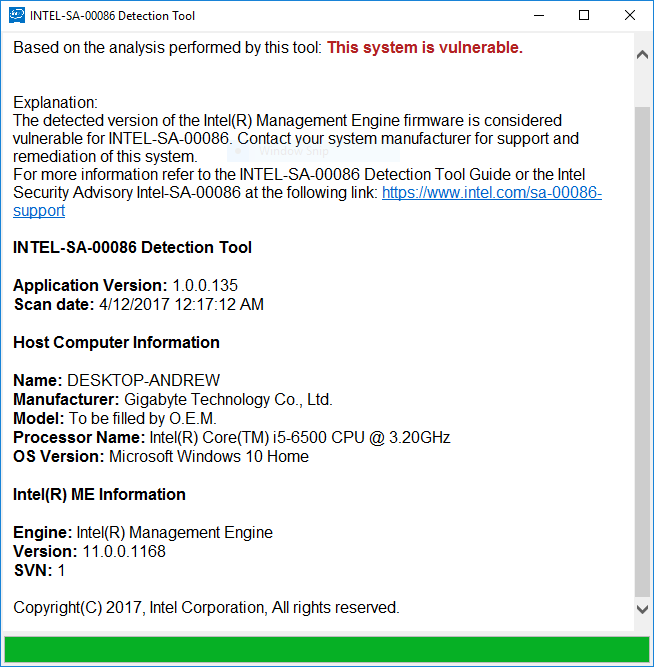
Task: Minimize the Detection Tool window
Action: 539,16
